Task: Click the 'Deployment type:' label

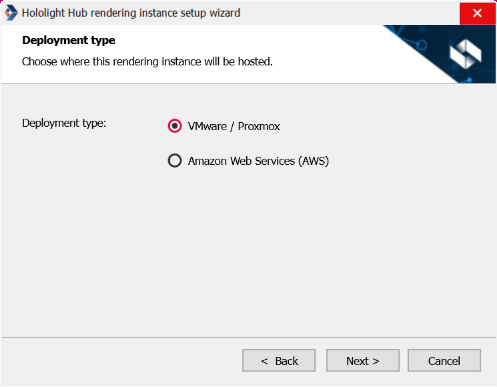Action: 64,123
